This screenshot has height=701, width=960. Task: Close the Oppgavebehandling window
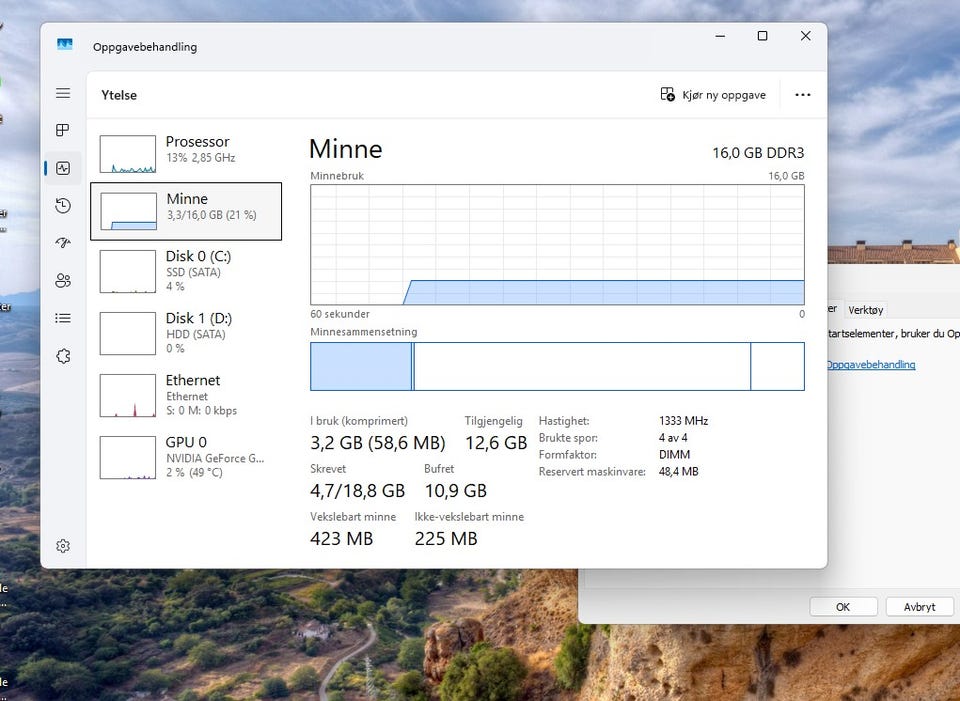click(x=806, y=36)
